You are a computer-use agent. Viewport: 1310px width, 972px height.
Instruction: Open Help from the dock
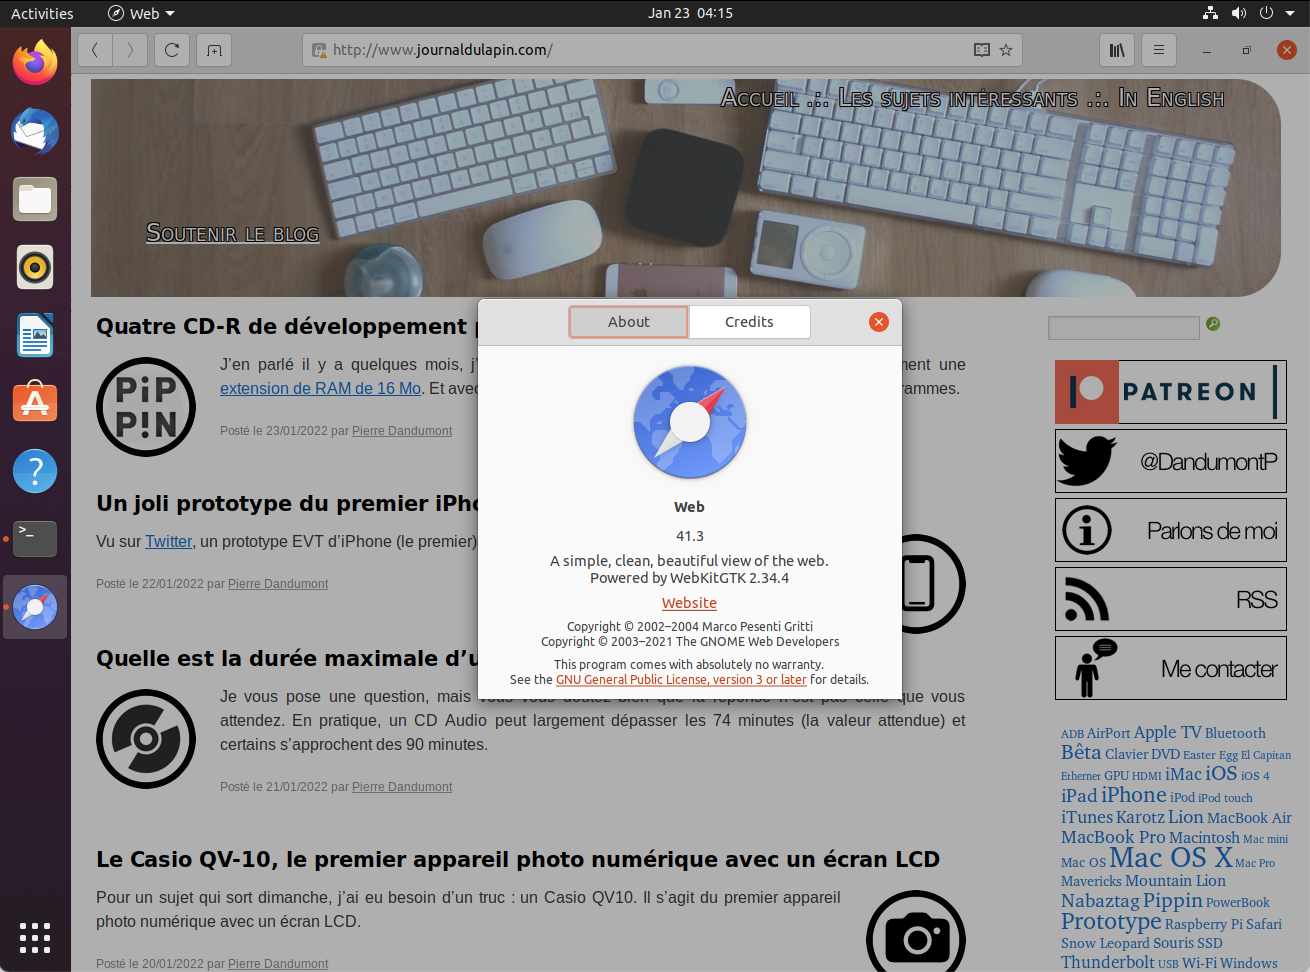35,471
